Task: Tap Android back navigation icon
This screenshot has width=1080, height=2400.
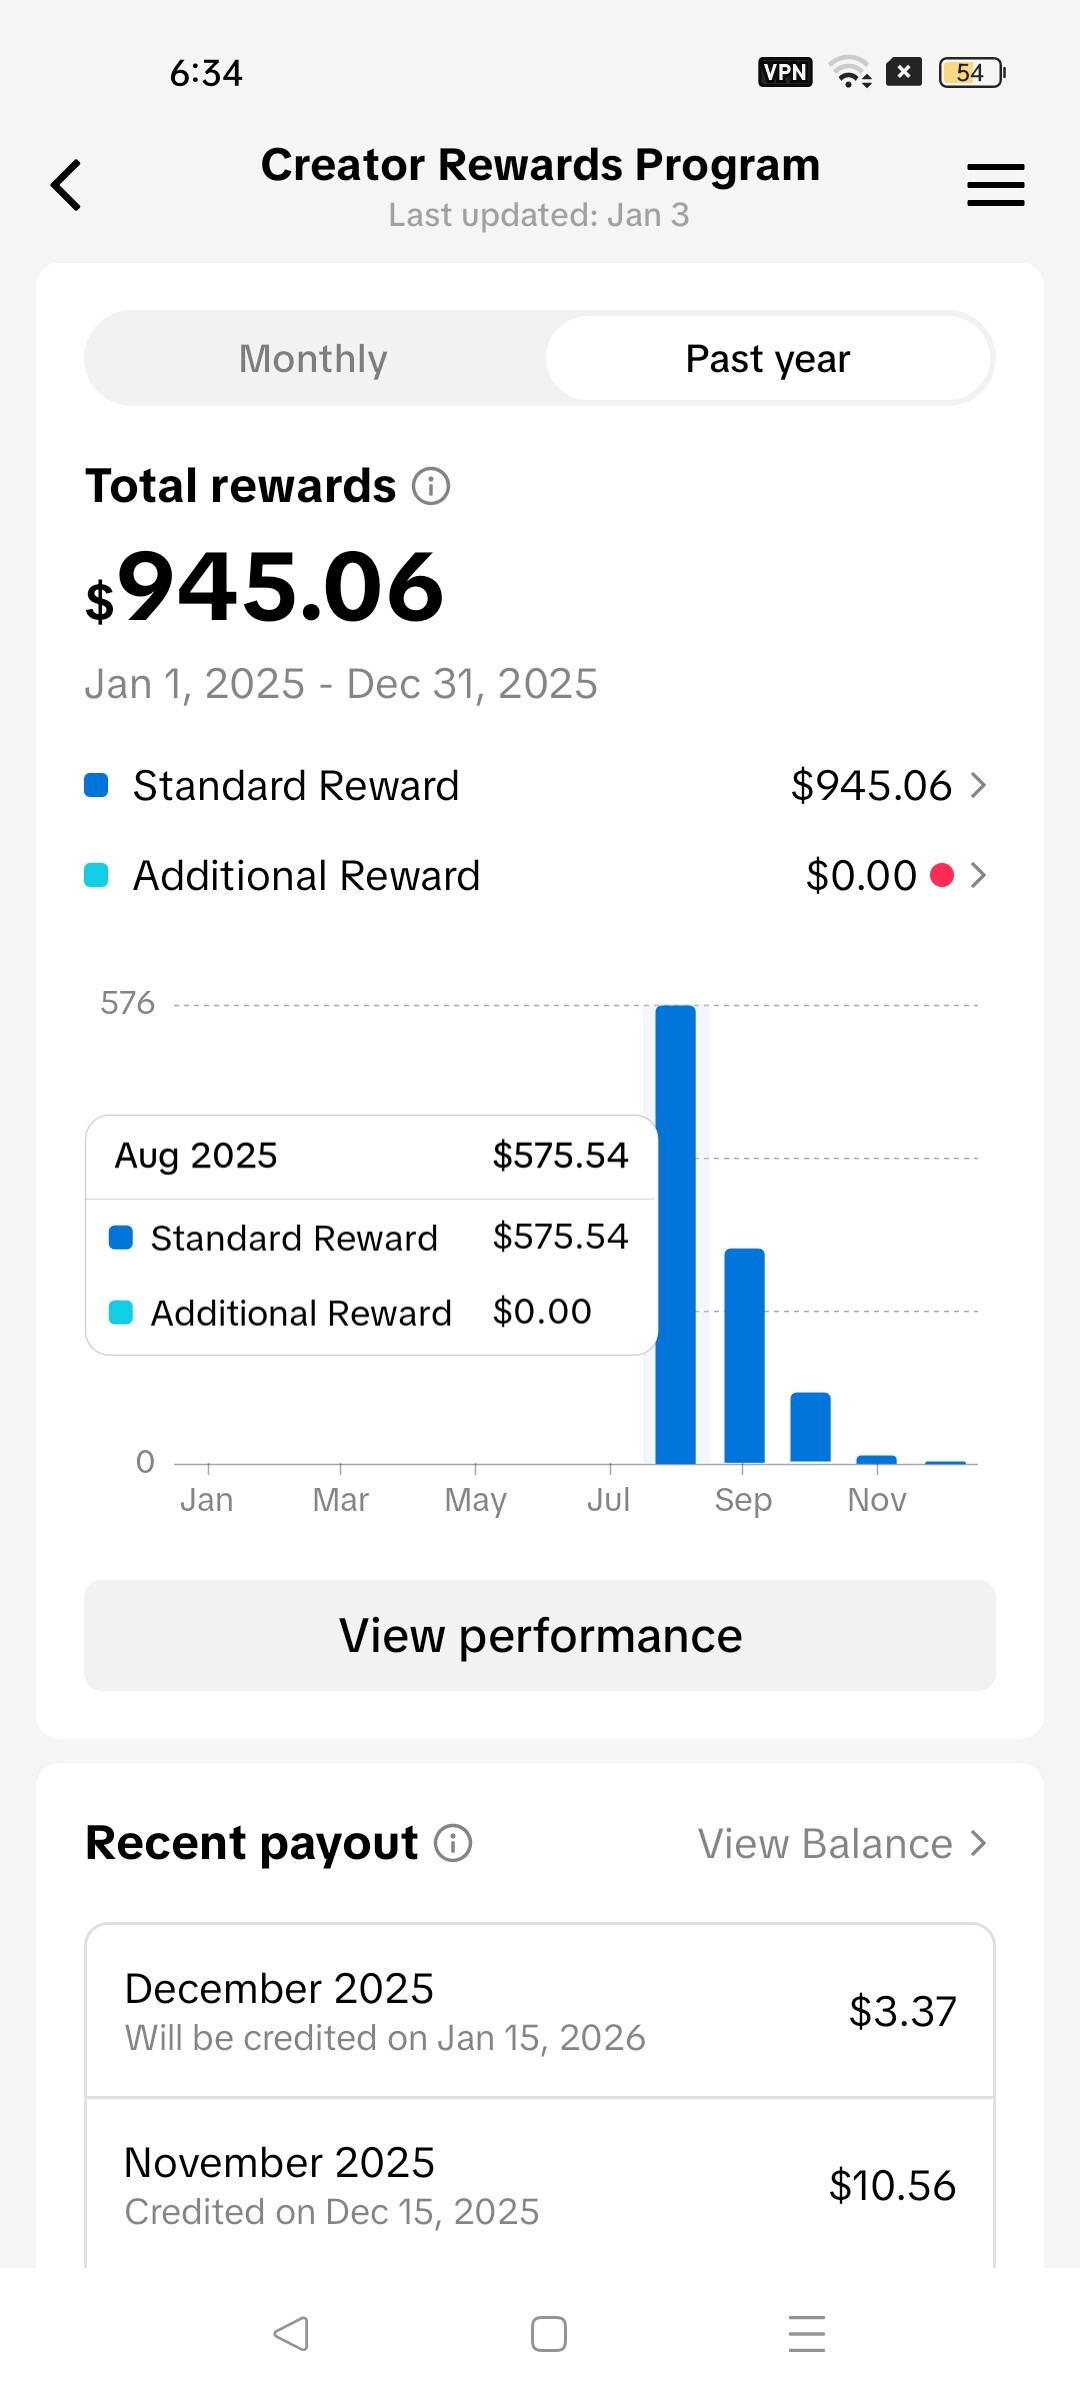Action: coord(291,2334)
